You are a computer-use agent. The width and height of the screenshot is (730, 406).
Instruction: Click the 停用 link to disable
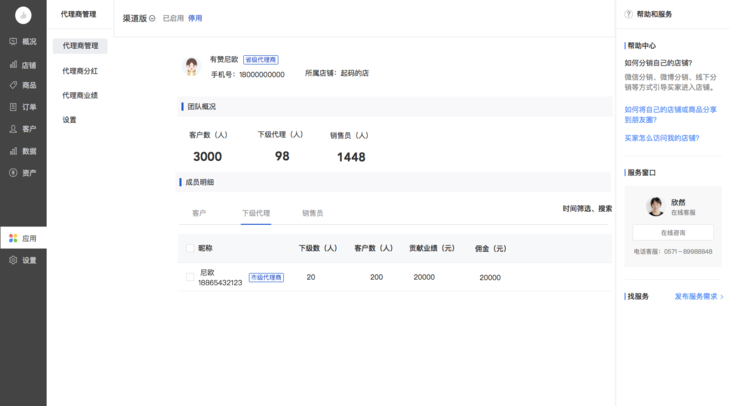pyautogui.click(x=195, y=18)
